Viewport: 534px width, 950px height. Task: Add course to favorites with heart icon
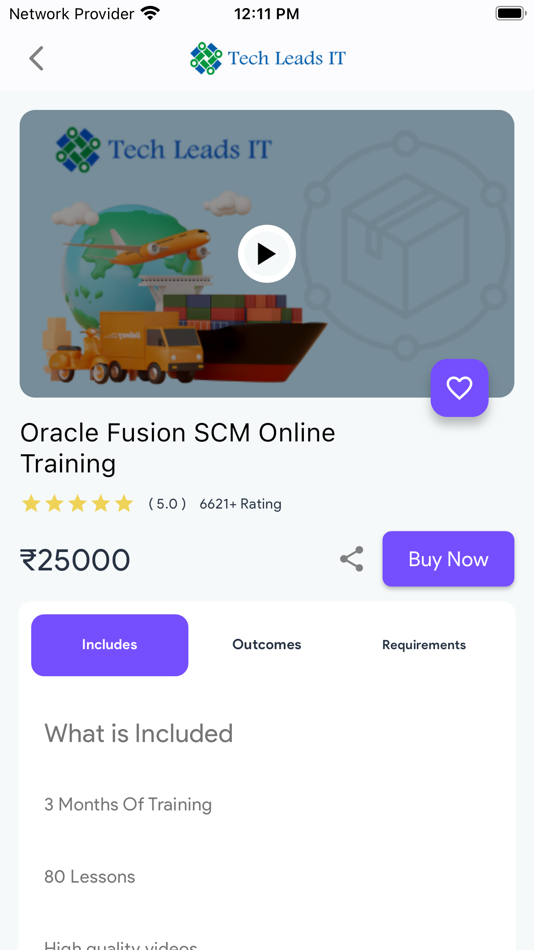pos(459,388)
